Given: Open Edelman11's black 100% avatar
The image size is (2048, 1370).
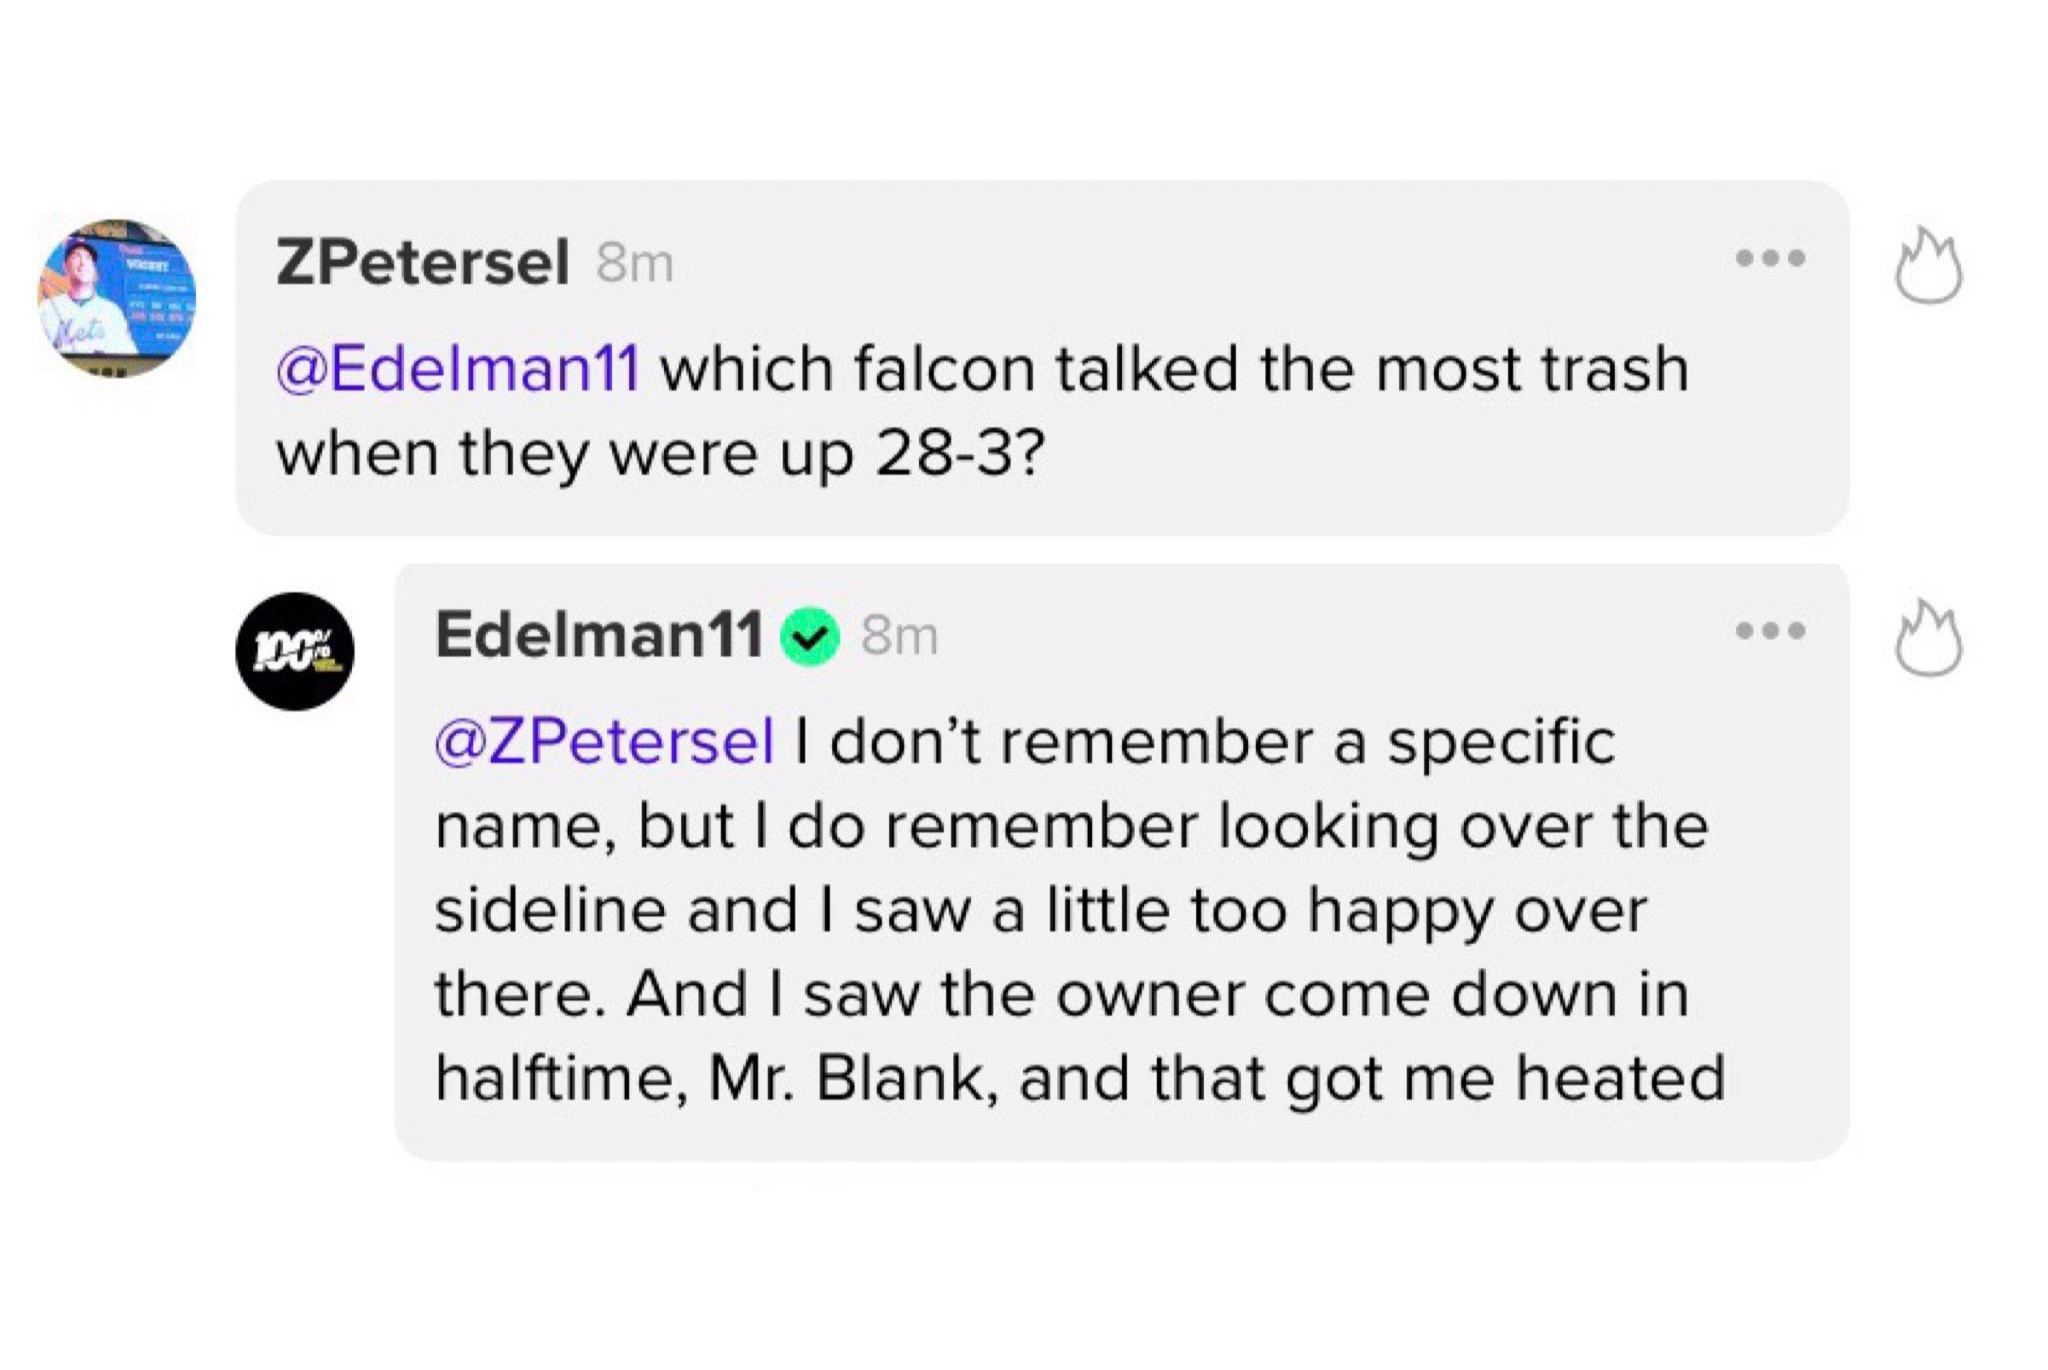Looking at the screenshot, I should point(295,651).
